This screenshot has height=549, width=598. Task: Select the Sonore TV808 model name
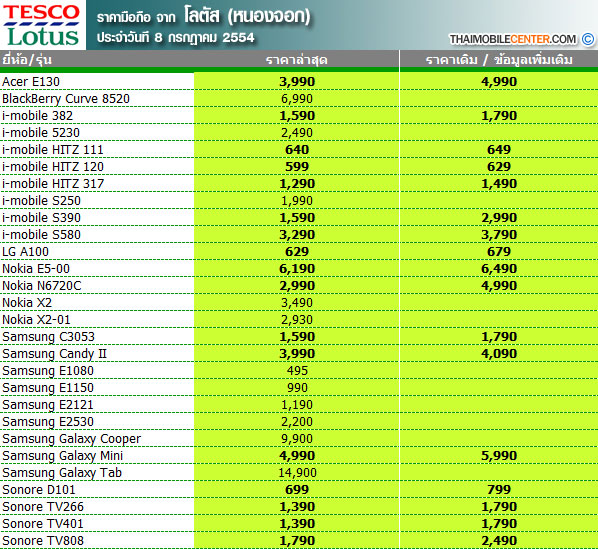click(43, 541)
